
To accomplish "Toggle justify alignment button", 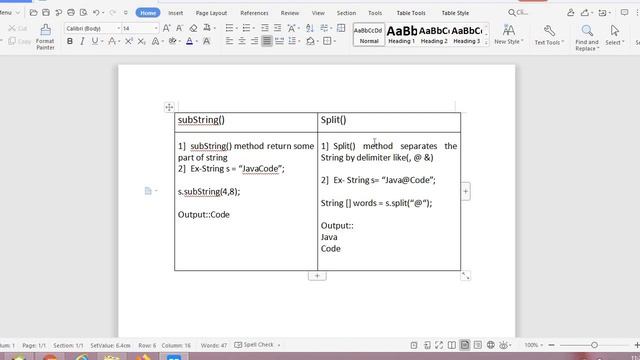I will click(x=267, y=41).
